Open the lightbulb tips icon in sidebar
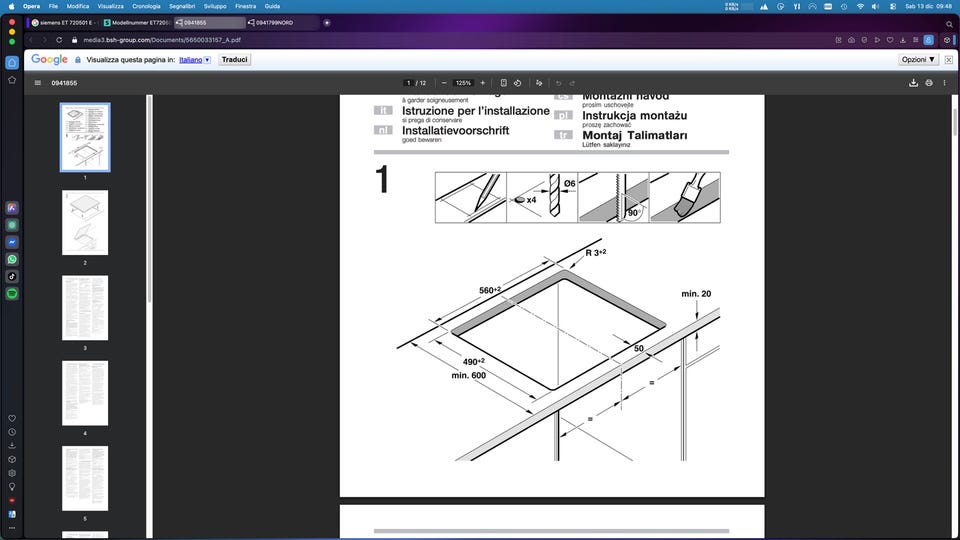 pos(12,487)
